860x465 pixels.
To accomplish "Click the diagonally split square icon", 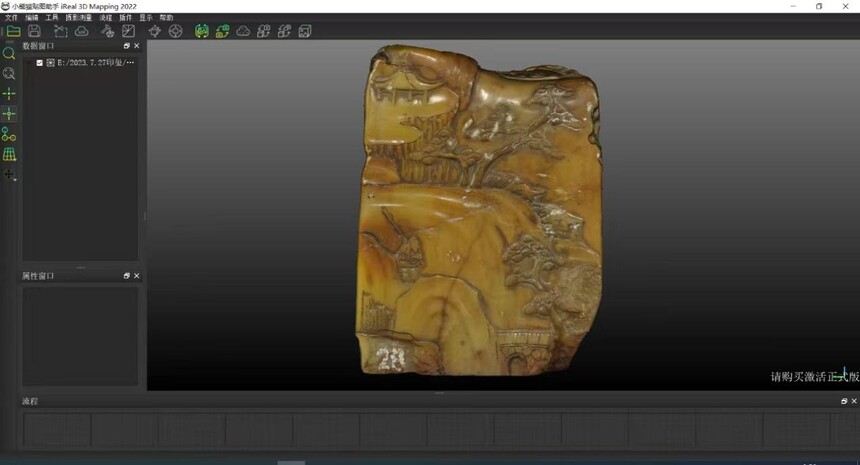I will (128, 31).
